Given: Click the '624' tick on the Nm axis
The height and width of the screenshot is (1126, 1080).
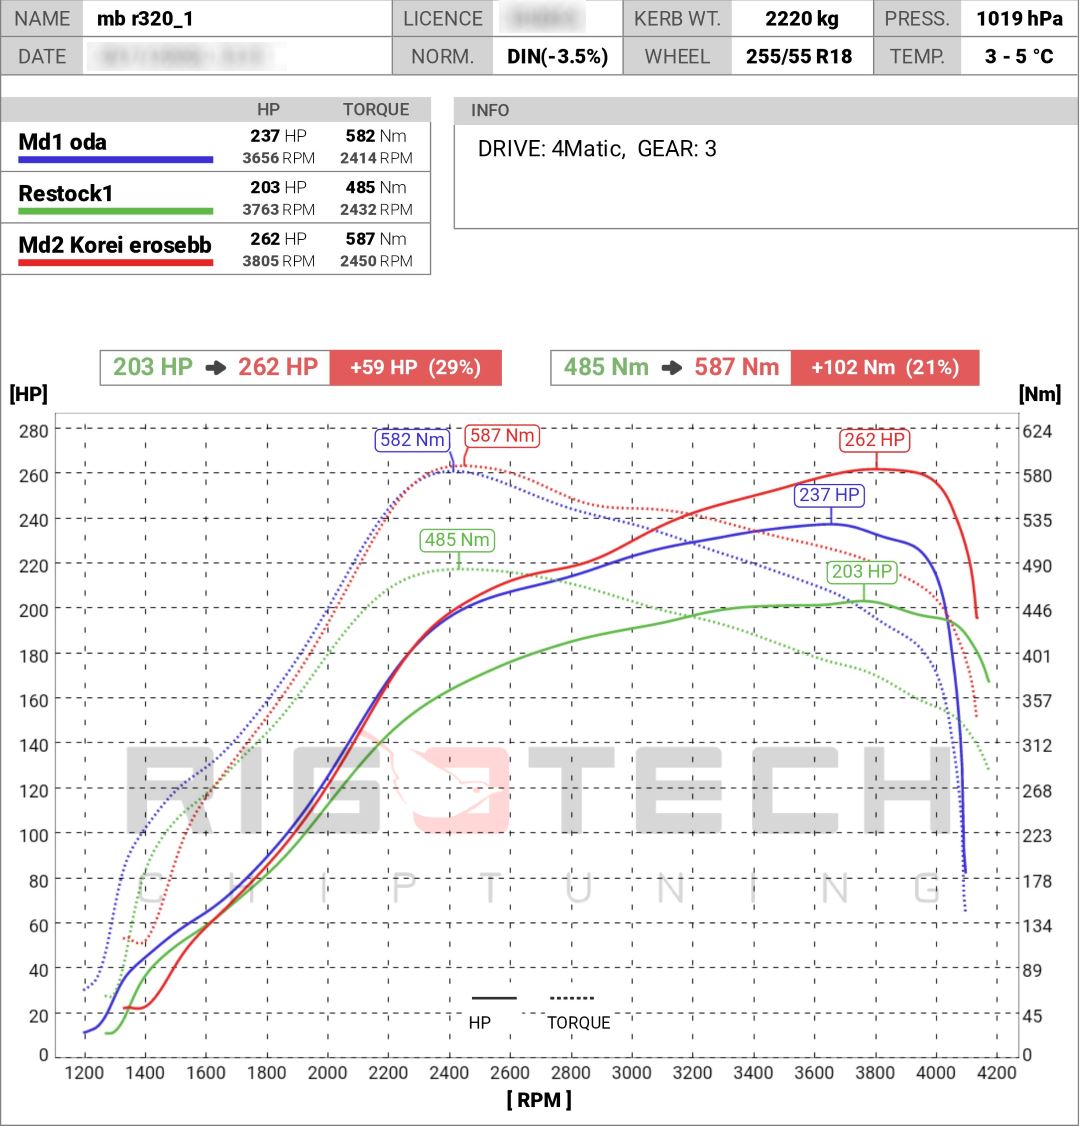Looking at the screenshot, I should pyautogui.click(x=1037, y=432).
